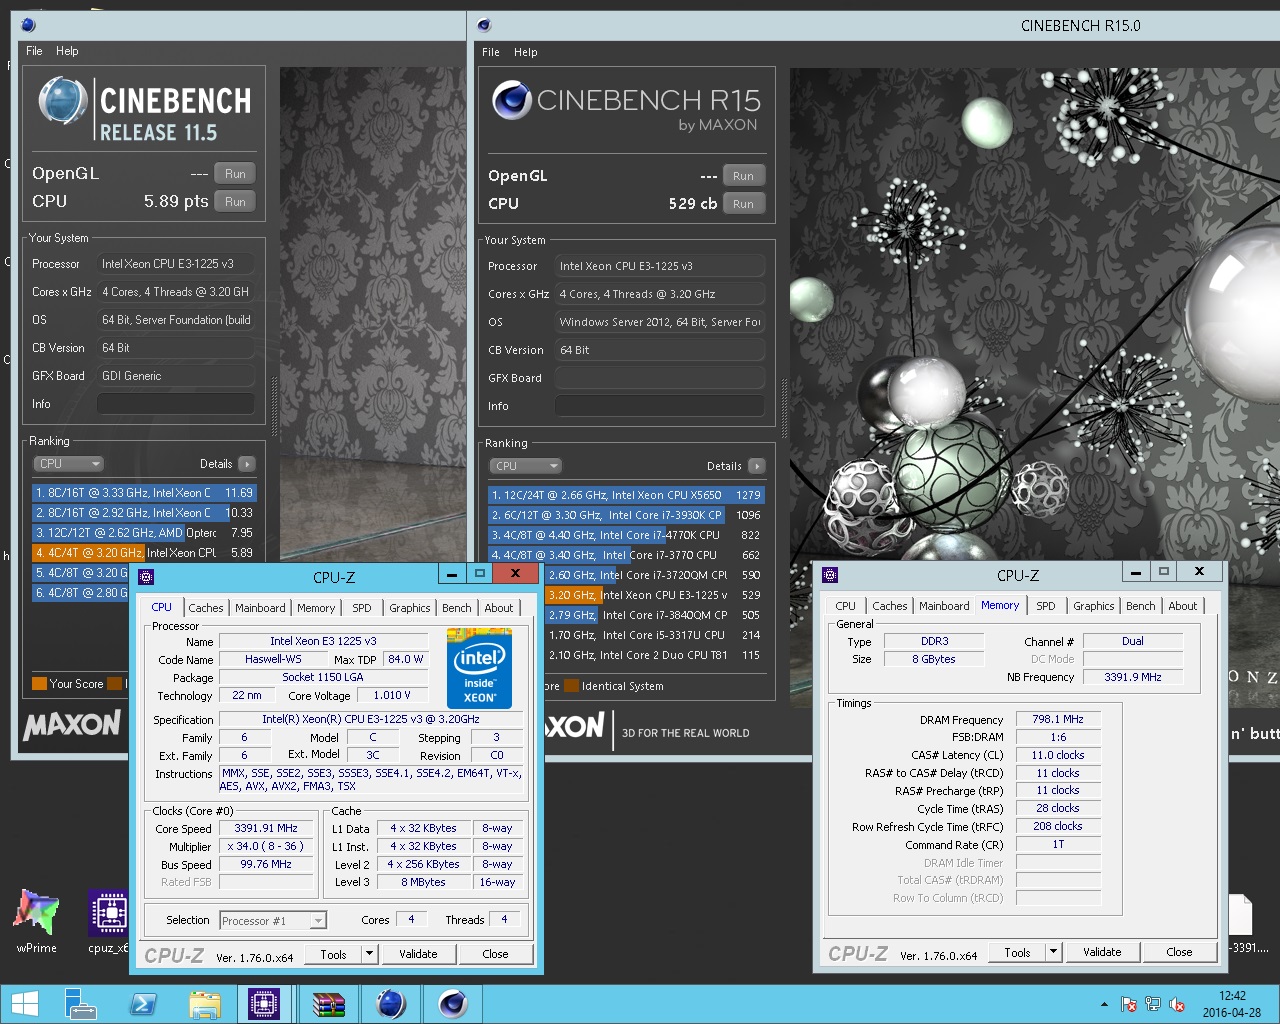1280x1024 pixels.
Task: Click the Intel Inside Xeon logo
Action: [x=480, y=668]
